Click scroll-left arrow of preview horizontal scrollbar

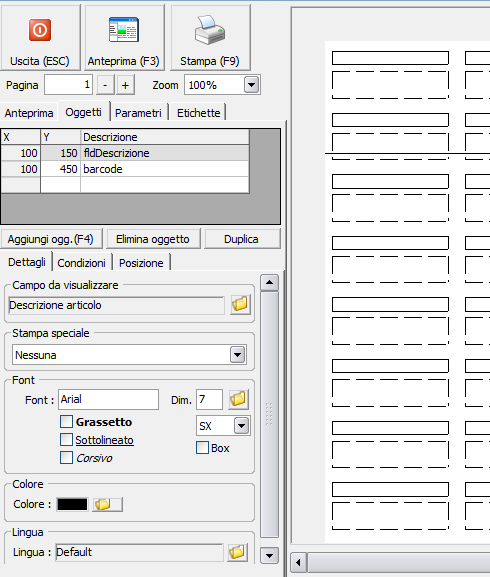pyautogui.click(x=298, y=562)
